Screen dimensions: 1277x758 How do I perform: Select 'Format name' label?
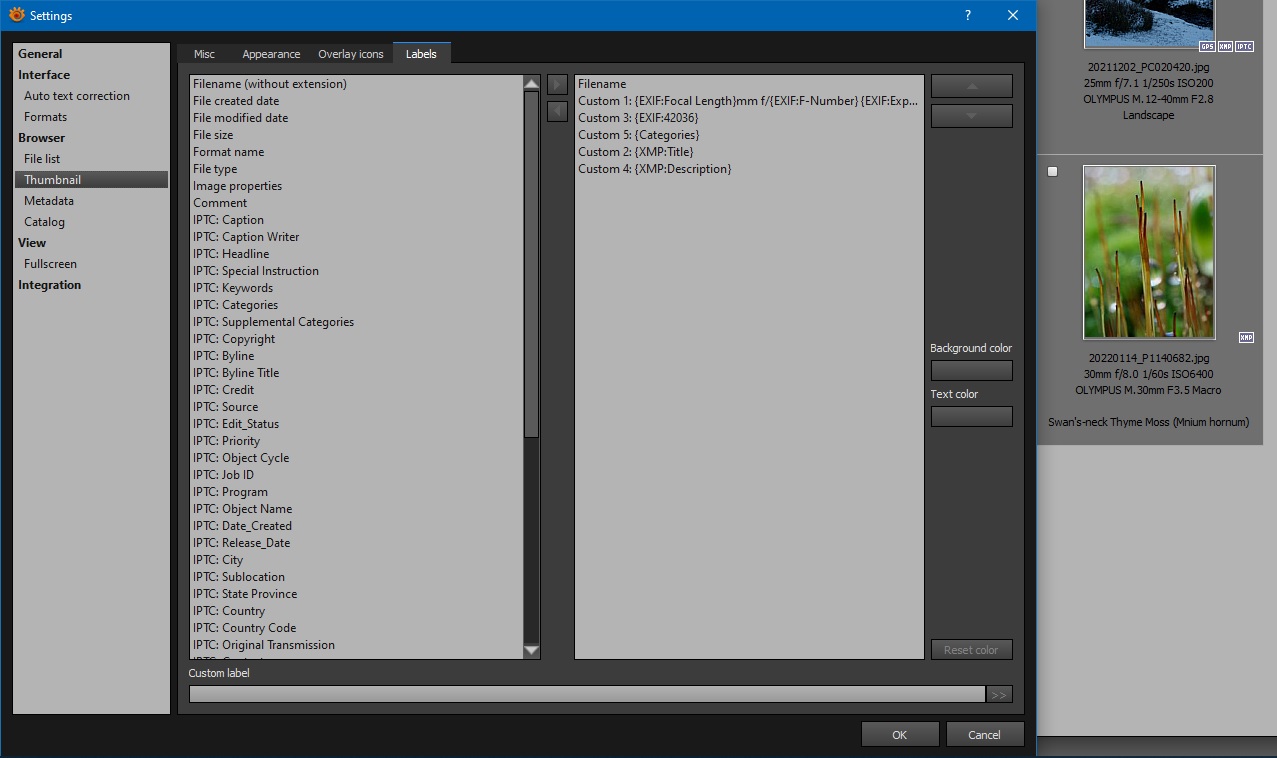point(229,152)
